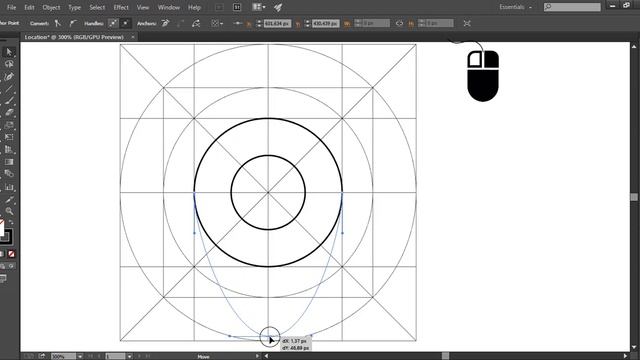
Task: Click the X position stepper arrows
Action: [259, 24]
